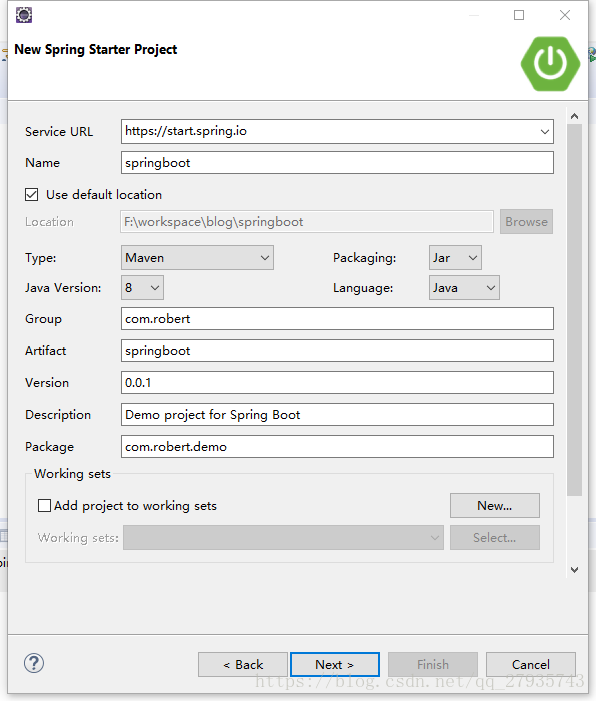The width and height of the screenshot is (596, 701).
Task: Click the 'Packaging:' label
Action: pos(364,258)
